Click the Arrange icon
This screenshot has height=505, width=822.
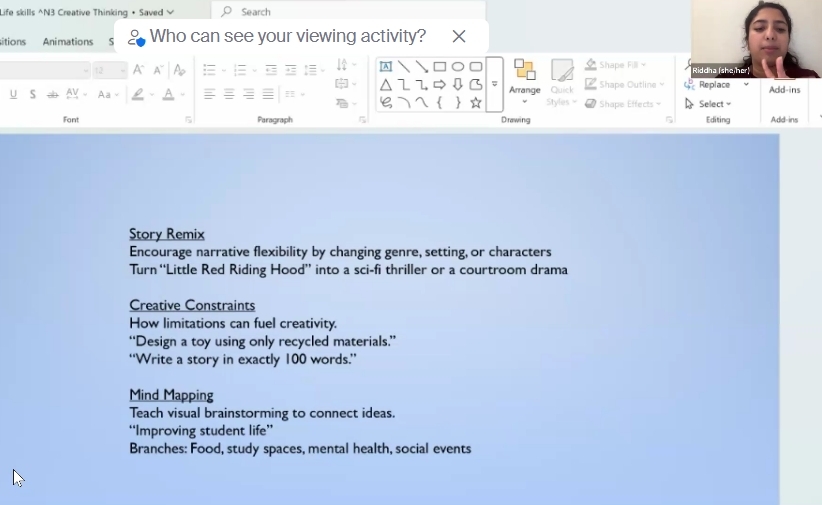click(x=524, y=78)
